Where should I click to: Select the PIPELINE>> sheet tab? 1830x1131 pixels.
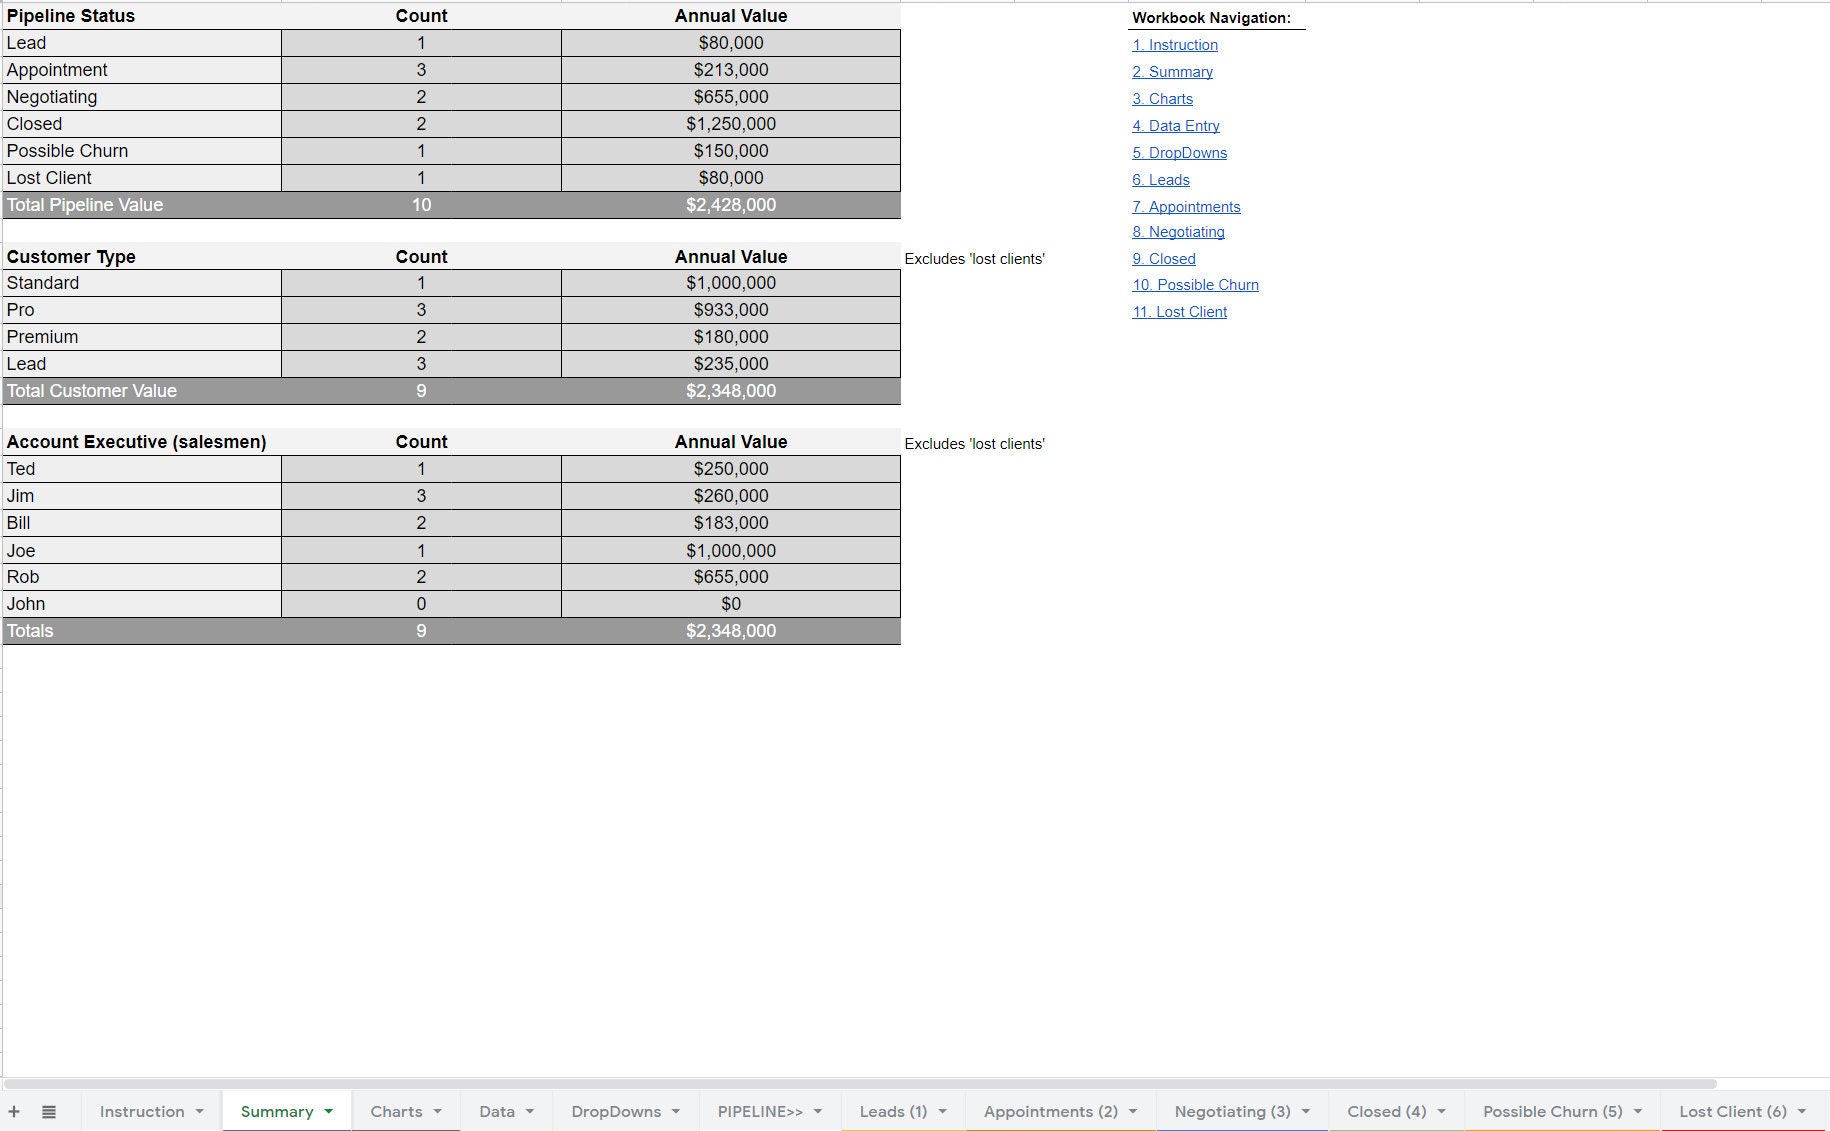[x=760, y=1111]
